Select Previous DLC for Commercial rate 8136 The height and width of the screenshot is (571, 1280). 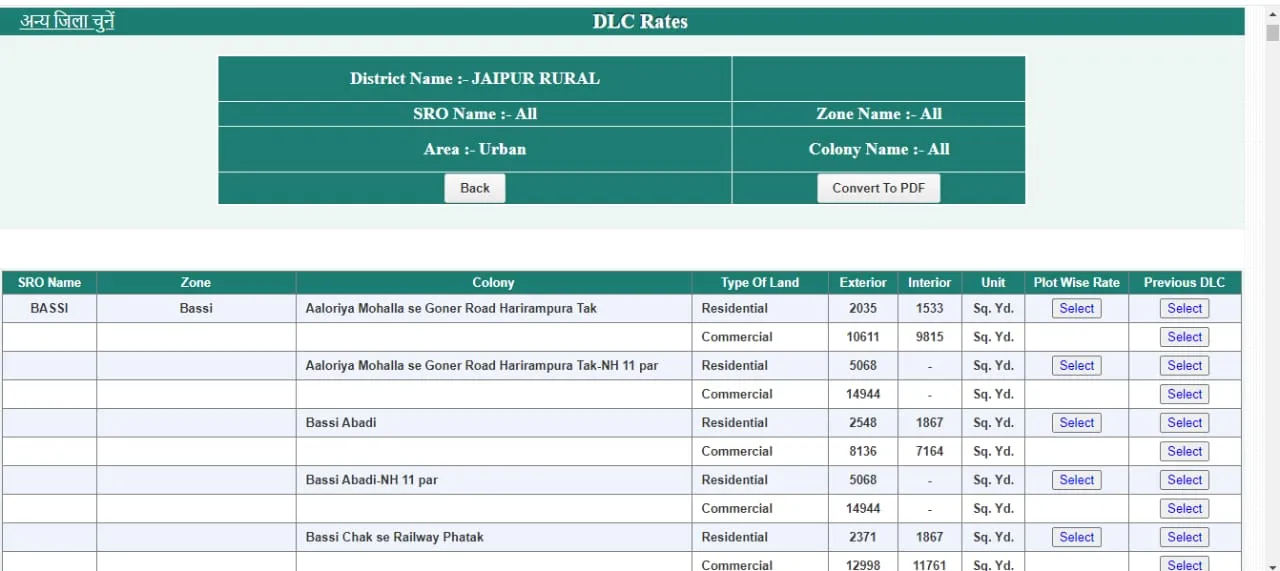click(x=1184, y=451)
